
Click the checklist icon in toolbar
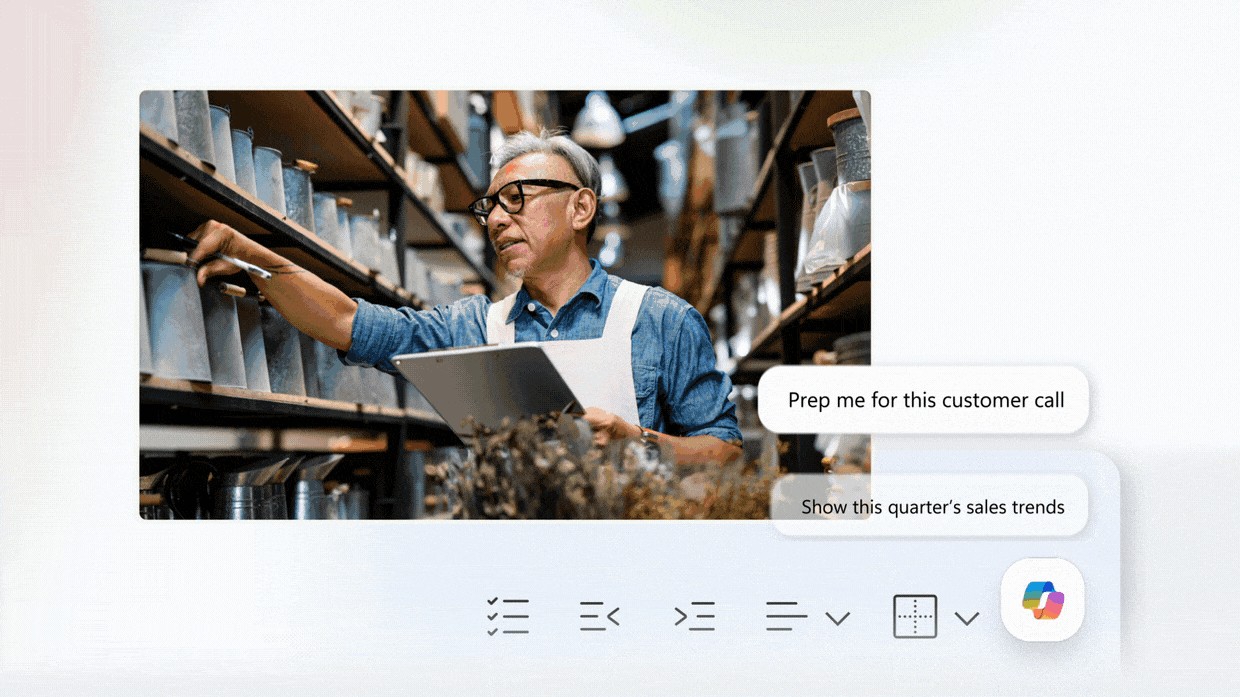pos(508,617)
